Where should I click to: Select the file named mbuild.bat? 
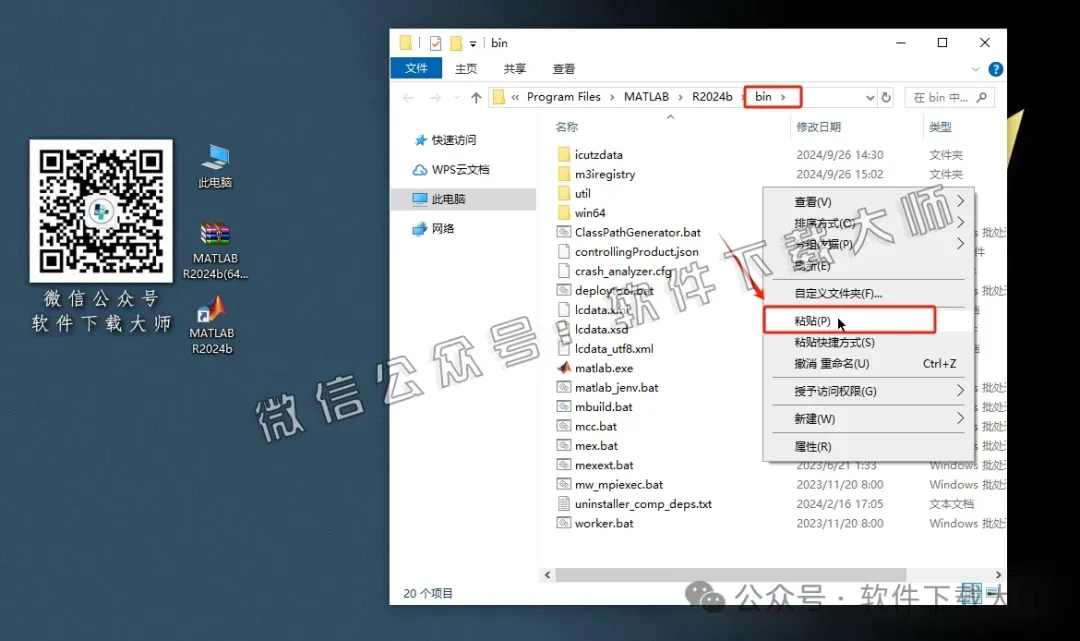[x=603, y=407]
